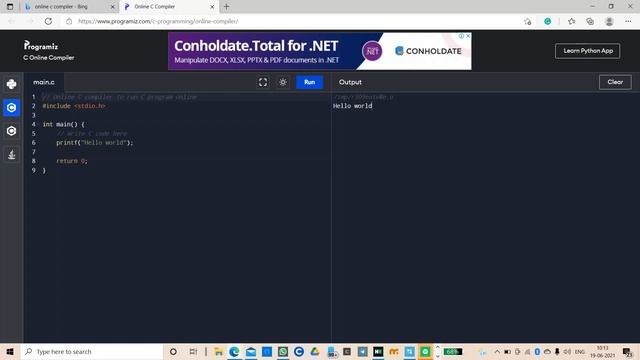This screenshot has width=640, height=360.
Task: Close the 'Online C Compiler' tab
Action: tap(212, 7)
